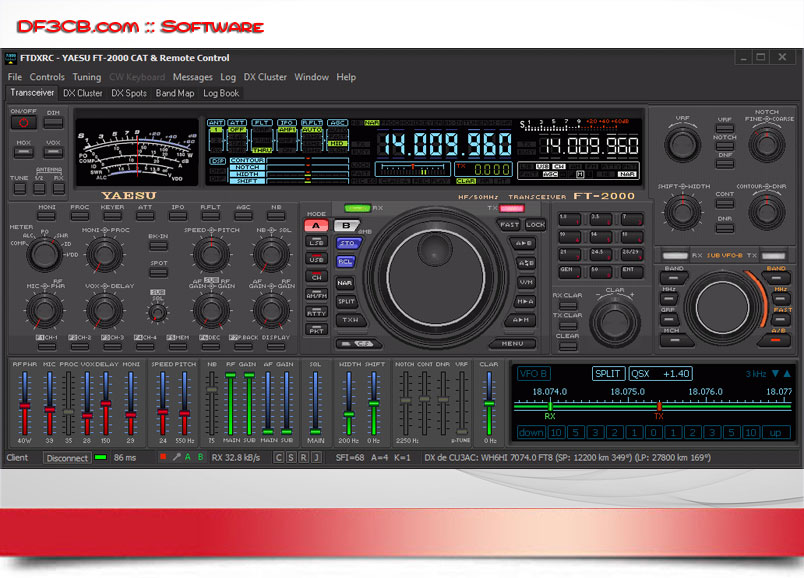Viewport: 804px width, 578px height.
Task: Switch to the DX Spots tab
Action: point(129,93)
